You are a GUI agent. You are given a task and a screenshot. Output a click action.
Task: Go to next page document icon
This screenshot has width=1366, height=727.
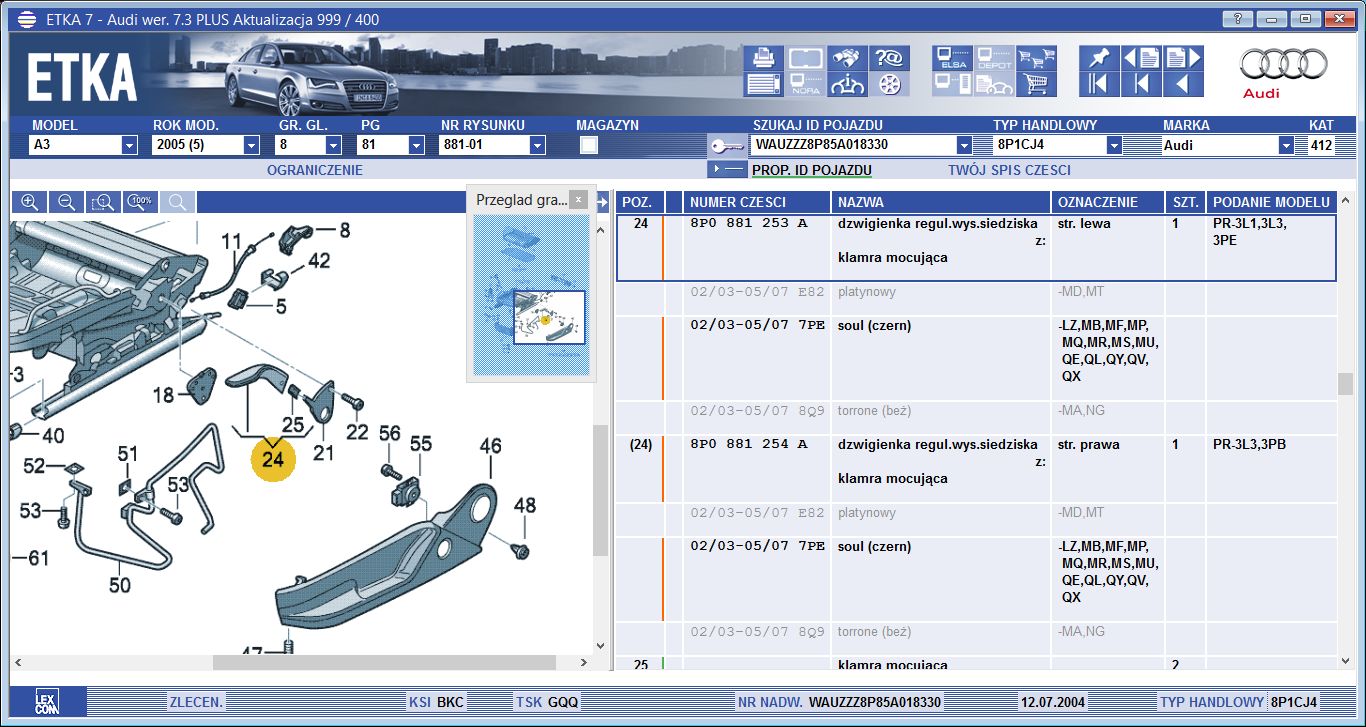pos(1182,58)
